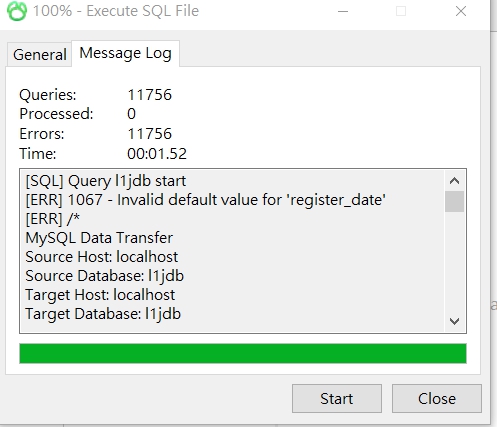Image resolution: width=497 pixels, height=427 pixels.
Task: Click the Processed value 0
Action: (131, 114)
